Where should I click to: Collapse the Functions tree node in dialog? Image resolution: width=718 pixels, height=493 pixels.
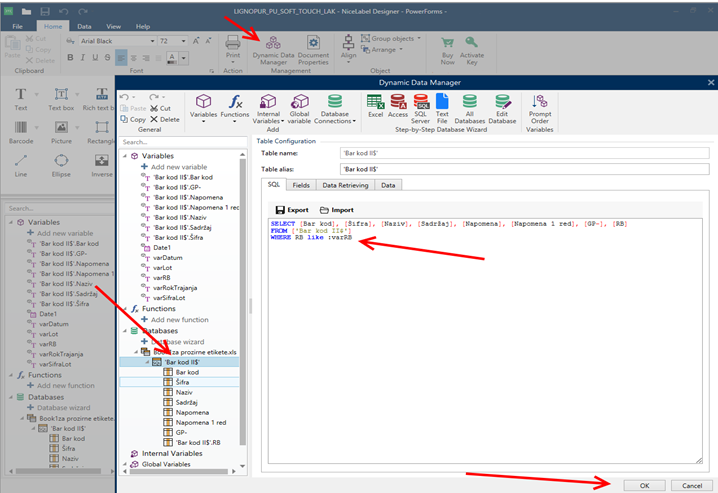125,309
